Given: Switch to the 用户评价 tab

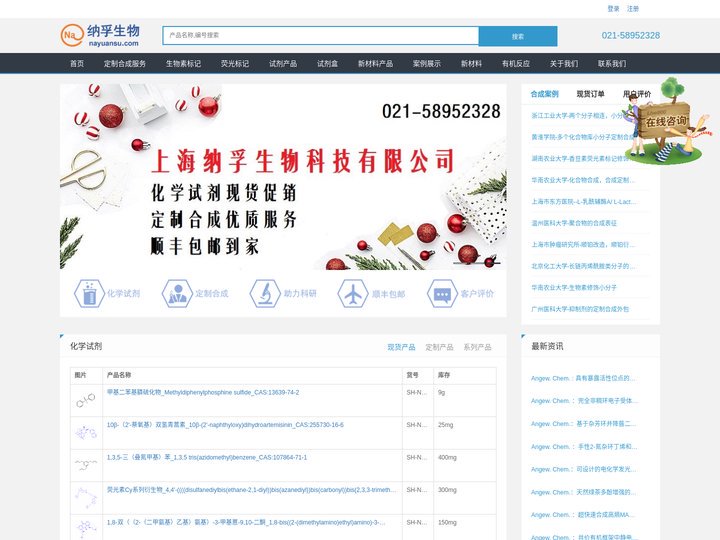Looking at the screenshot, I should (x=636, y=94).
